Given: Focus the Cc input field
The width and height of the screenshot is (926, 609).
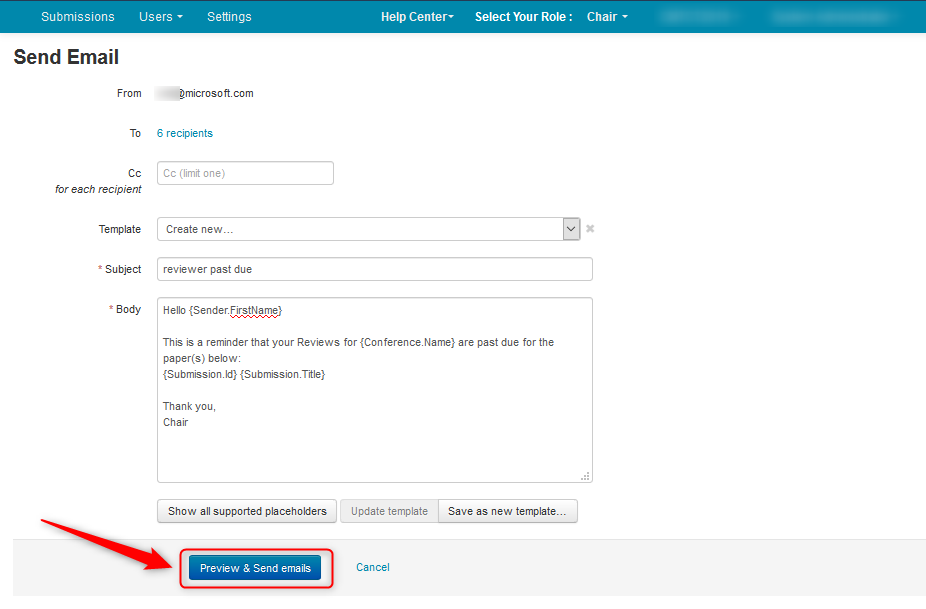Looking at the screenshot, I should tap(245, 173).
